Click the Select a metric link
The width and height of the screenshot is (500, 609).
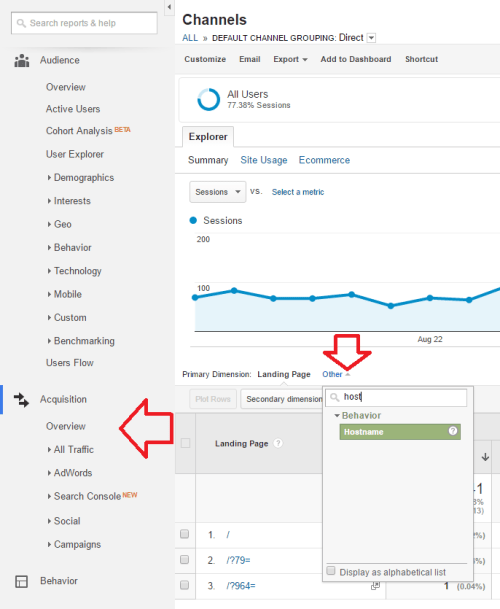click(x=298, y=192)
